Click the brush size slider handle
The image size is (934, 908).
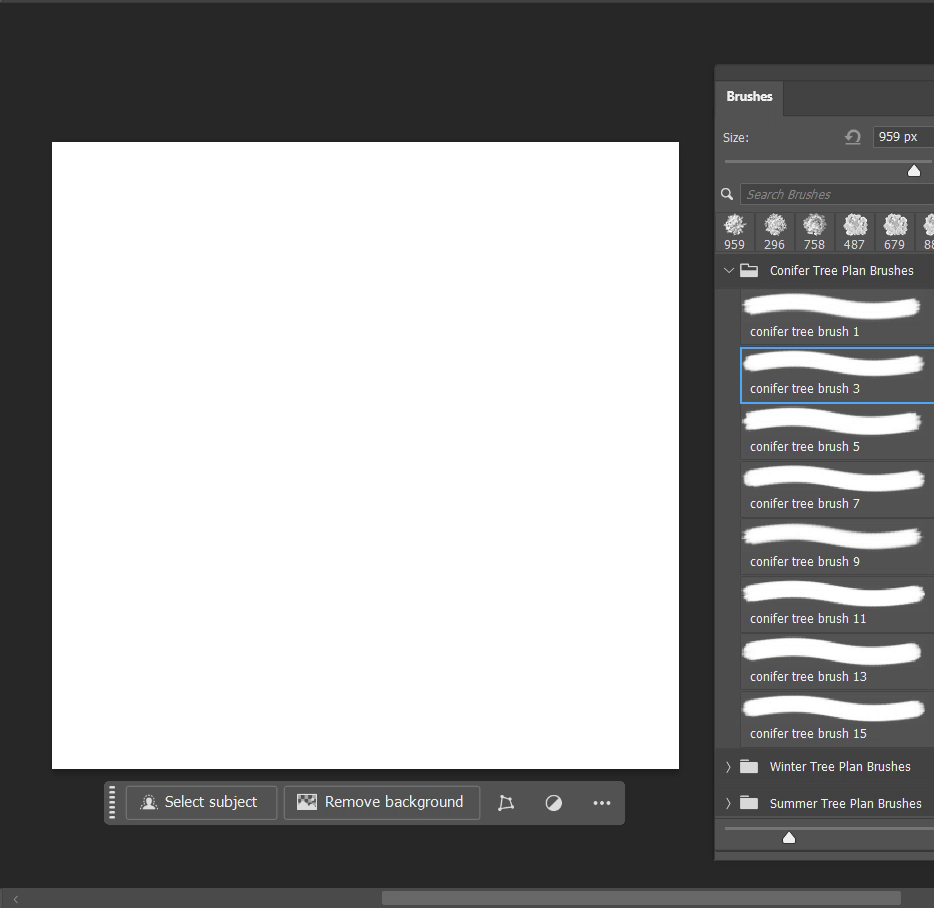pos(913,171)
